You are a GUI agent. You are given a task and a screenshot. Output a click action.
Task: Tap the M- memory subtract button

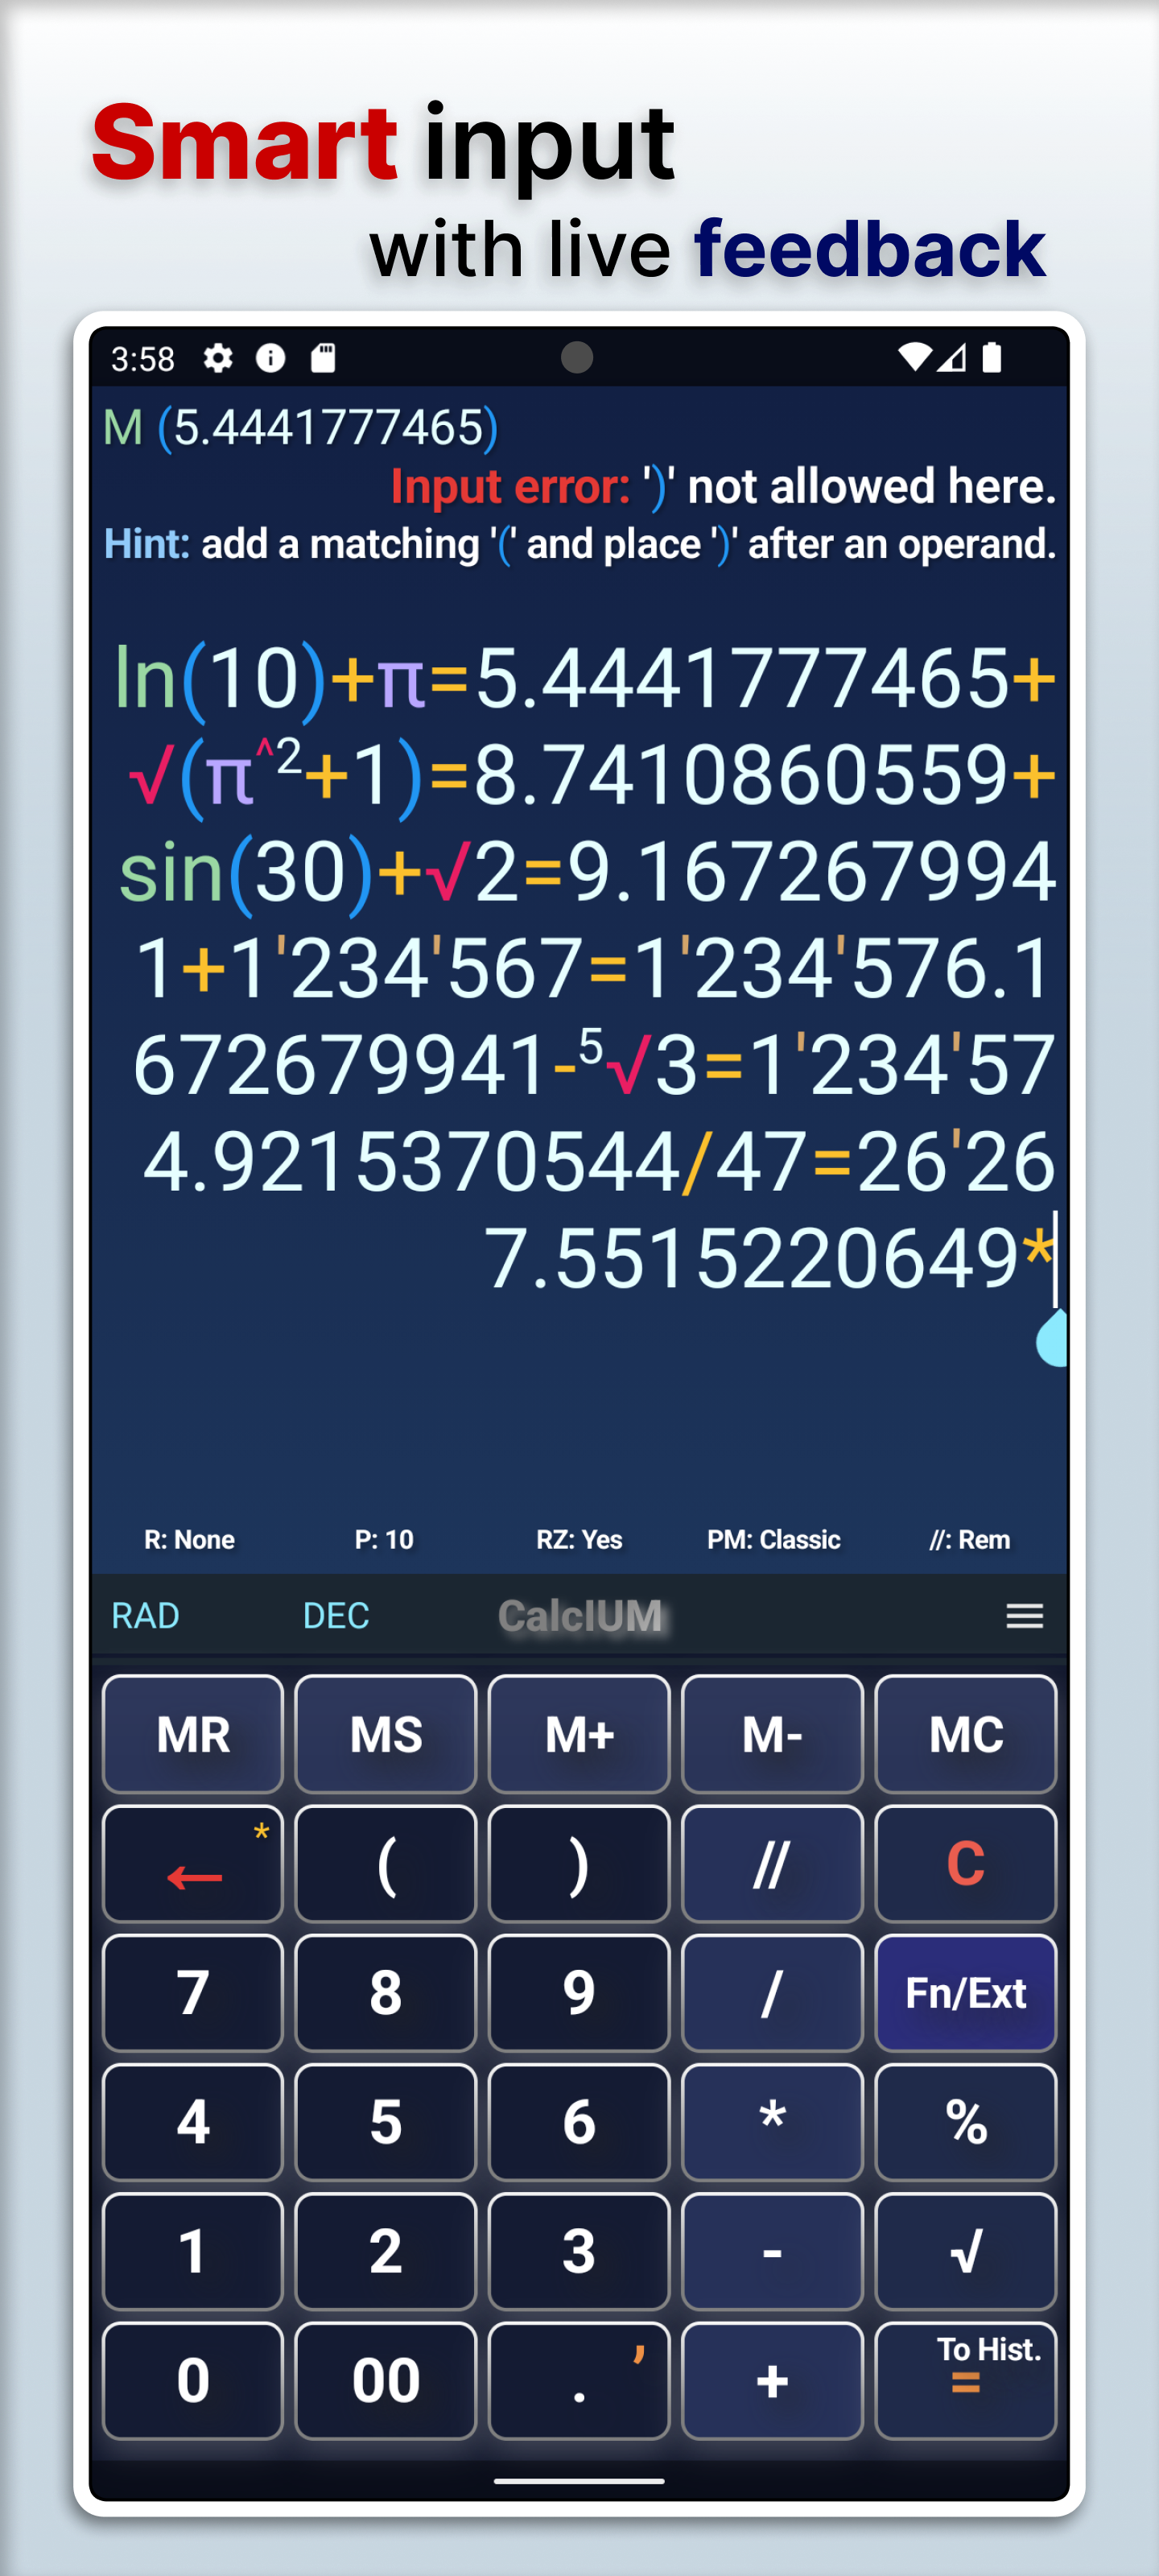[x=772, y=1734]
